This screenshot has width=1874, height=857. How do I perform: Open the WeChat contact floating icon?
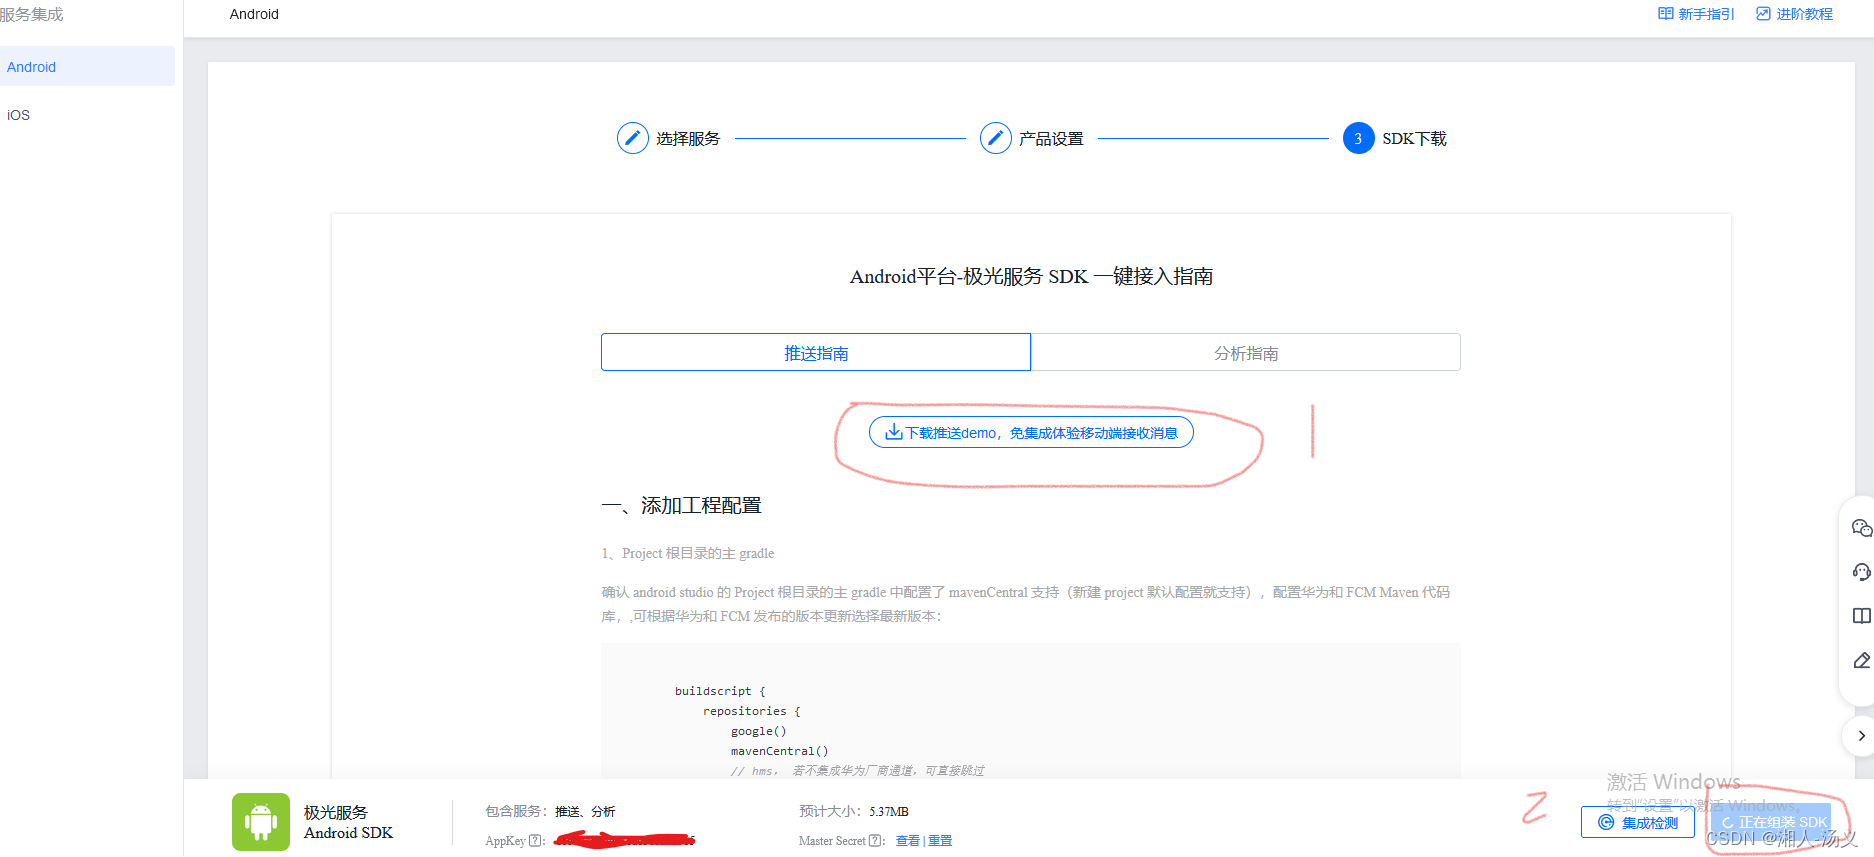[x=1861, y=528]
